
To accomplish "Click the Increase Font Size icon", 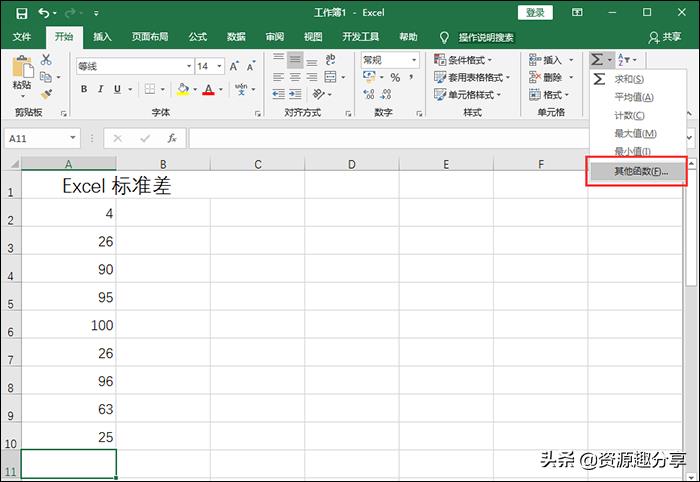I will coord(234,66).
